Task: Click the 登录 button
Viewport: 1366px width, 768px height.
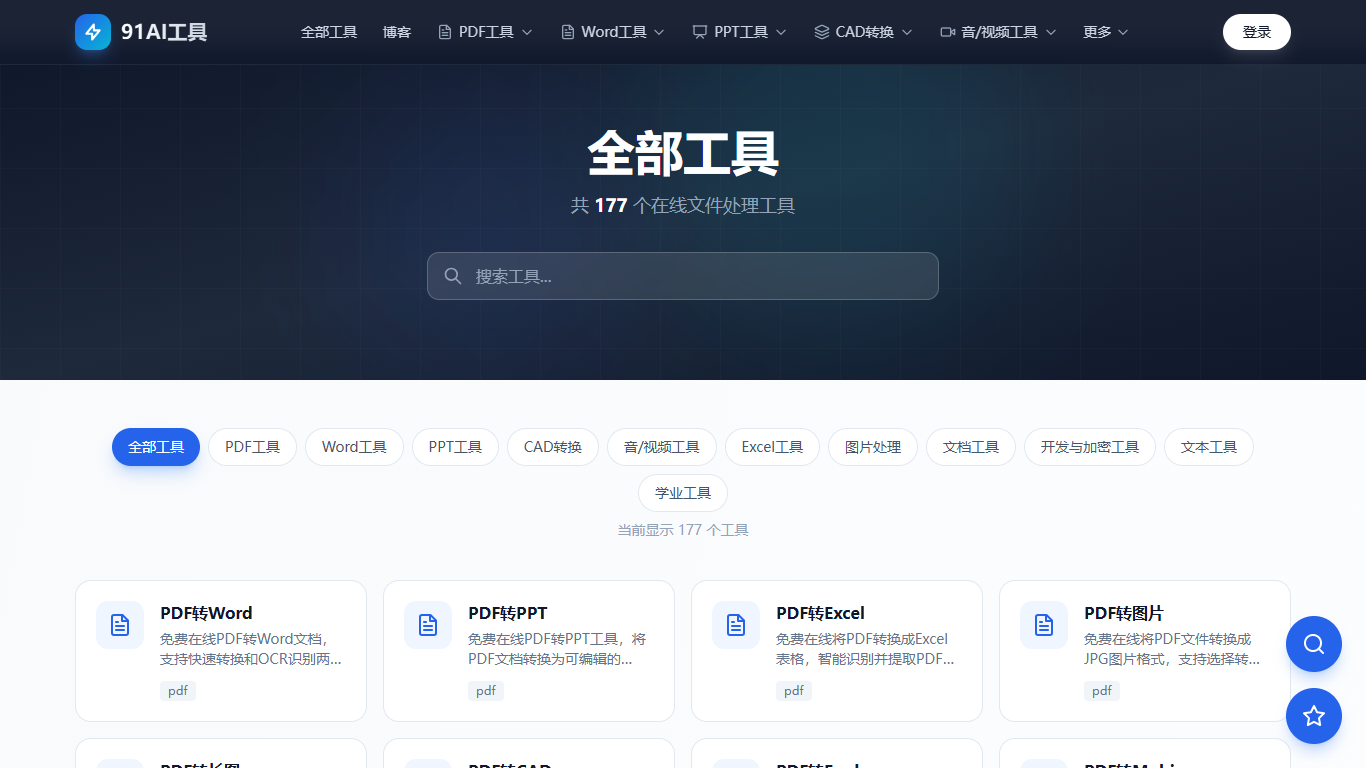Action: pyautogui.click(x=1257, y=32)
